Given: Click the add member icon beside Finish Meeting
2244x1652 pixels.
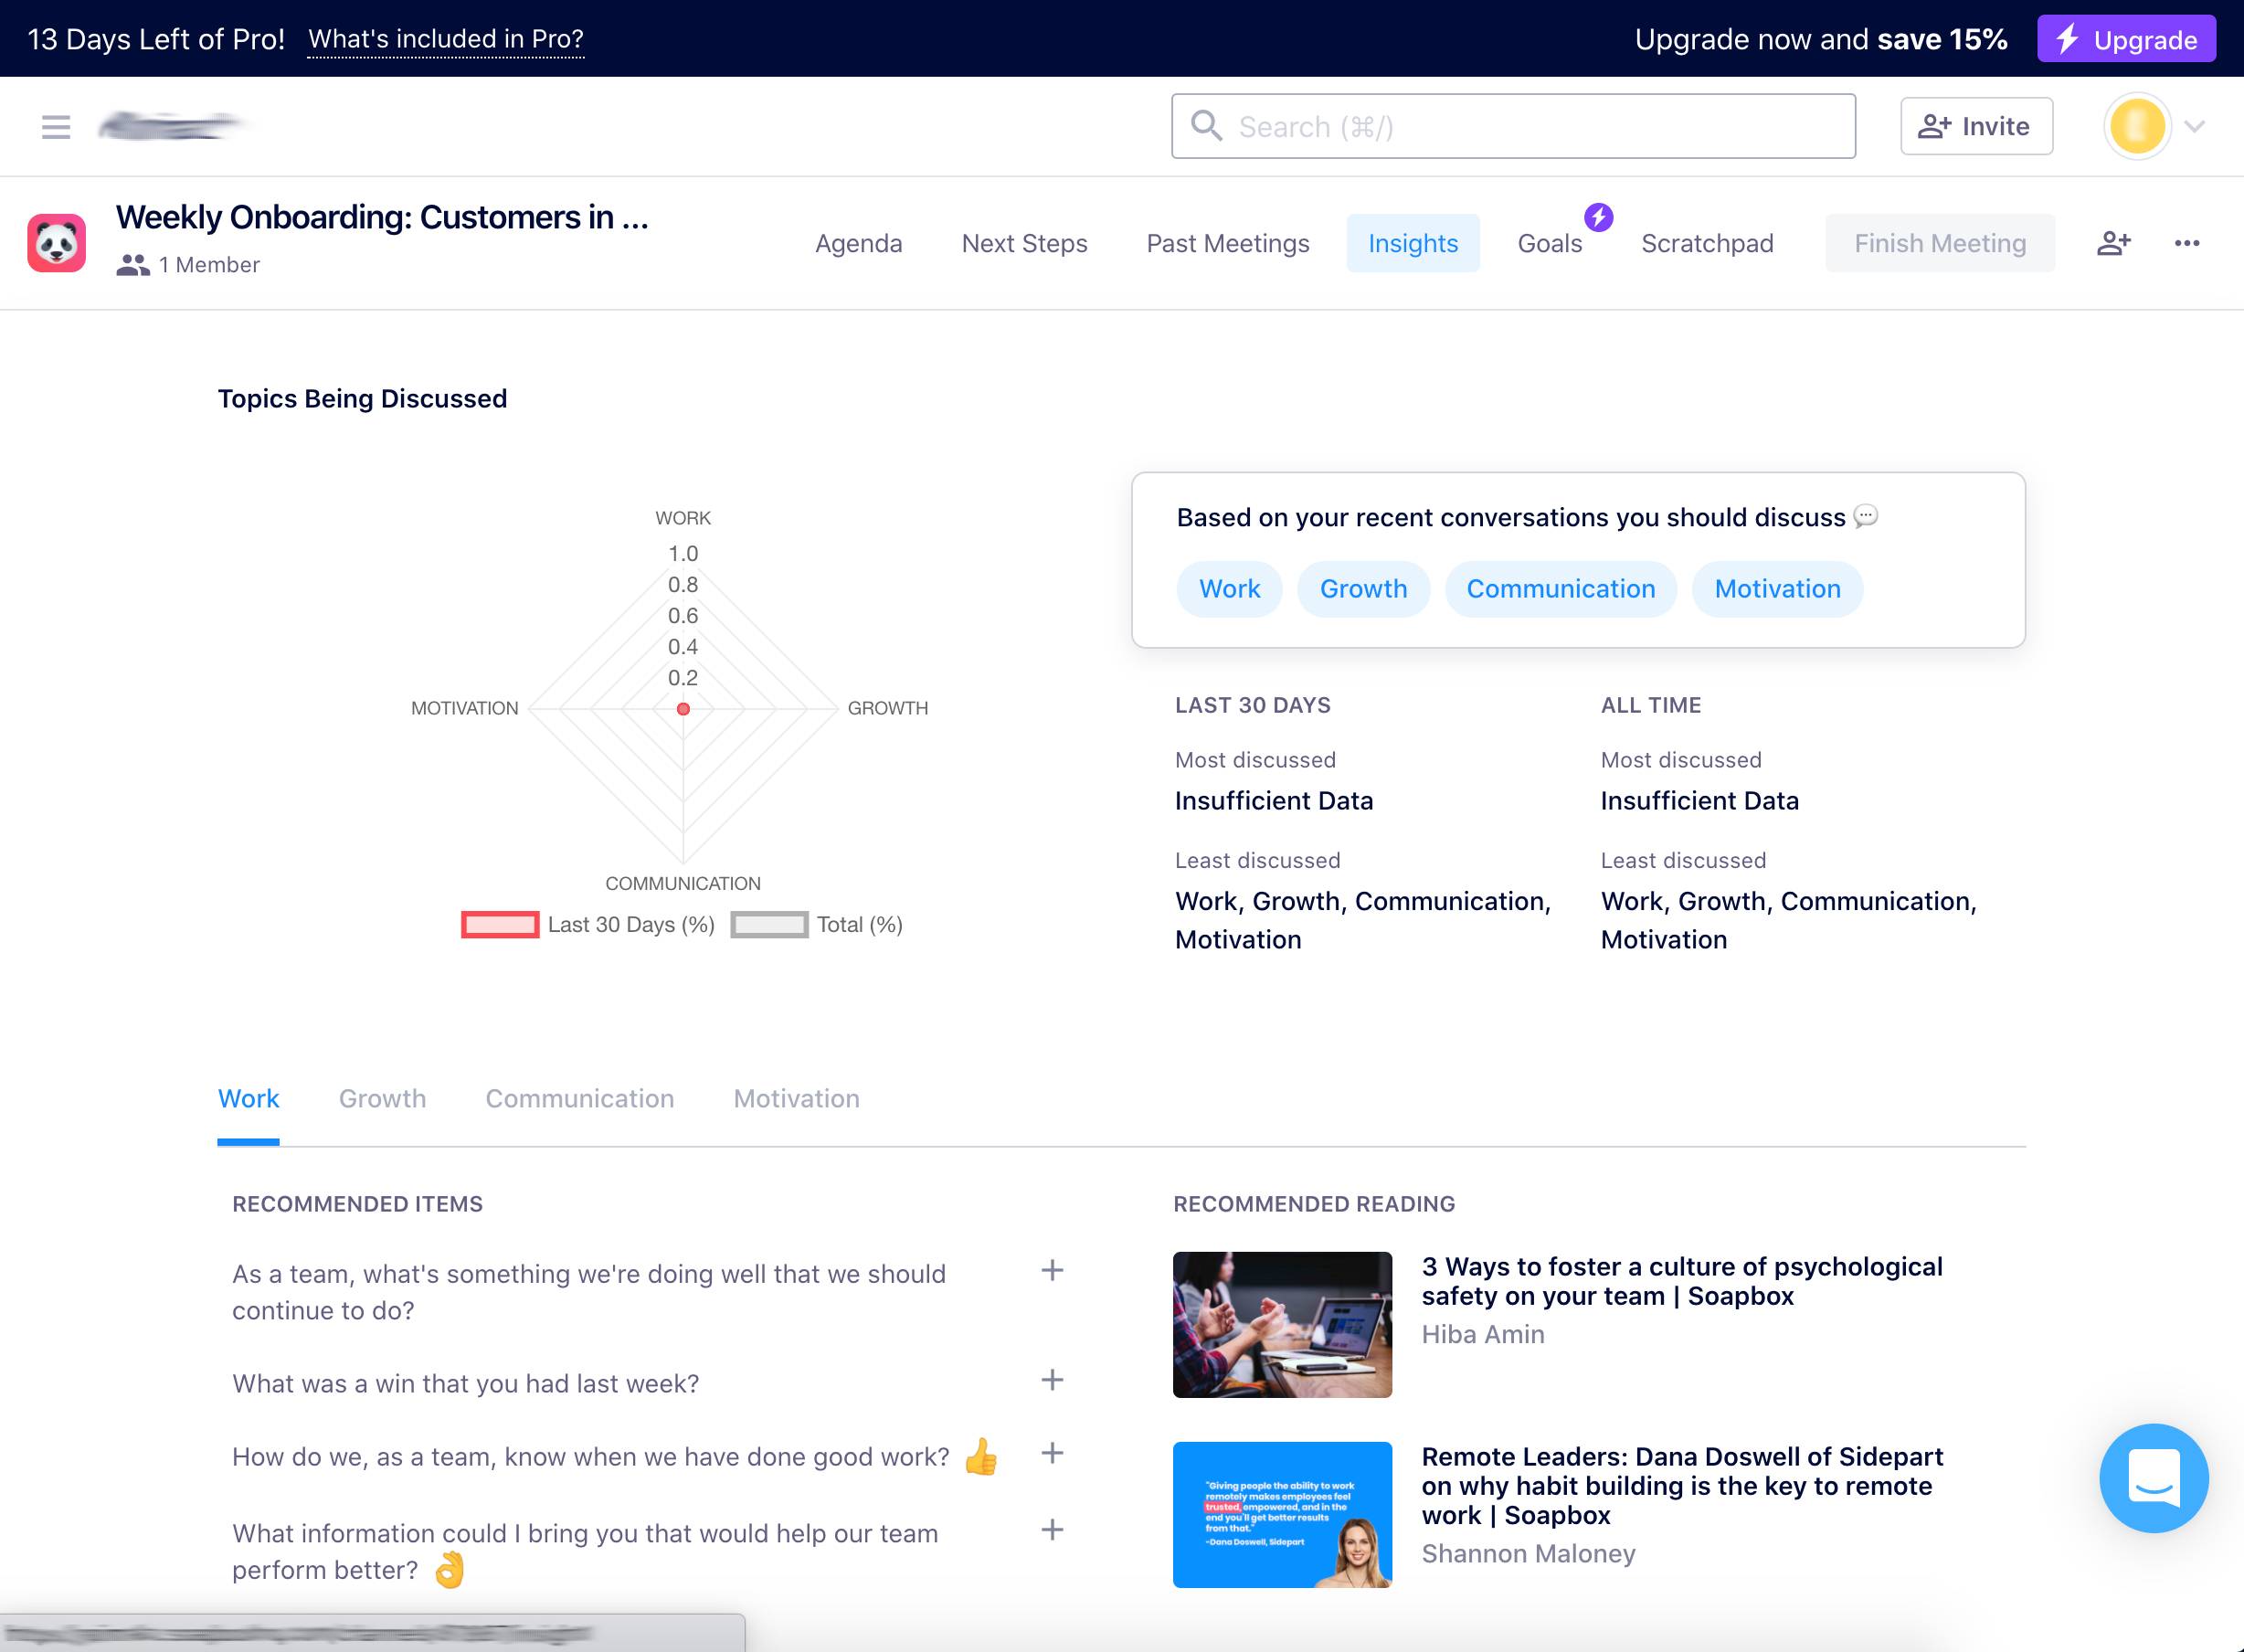Looking at the screenshot, I should pyautogui.click(x=2114, y=243).
